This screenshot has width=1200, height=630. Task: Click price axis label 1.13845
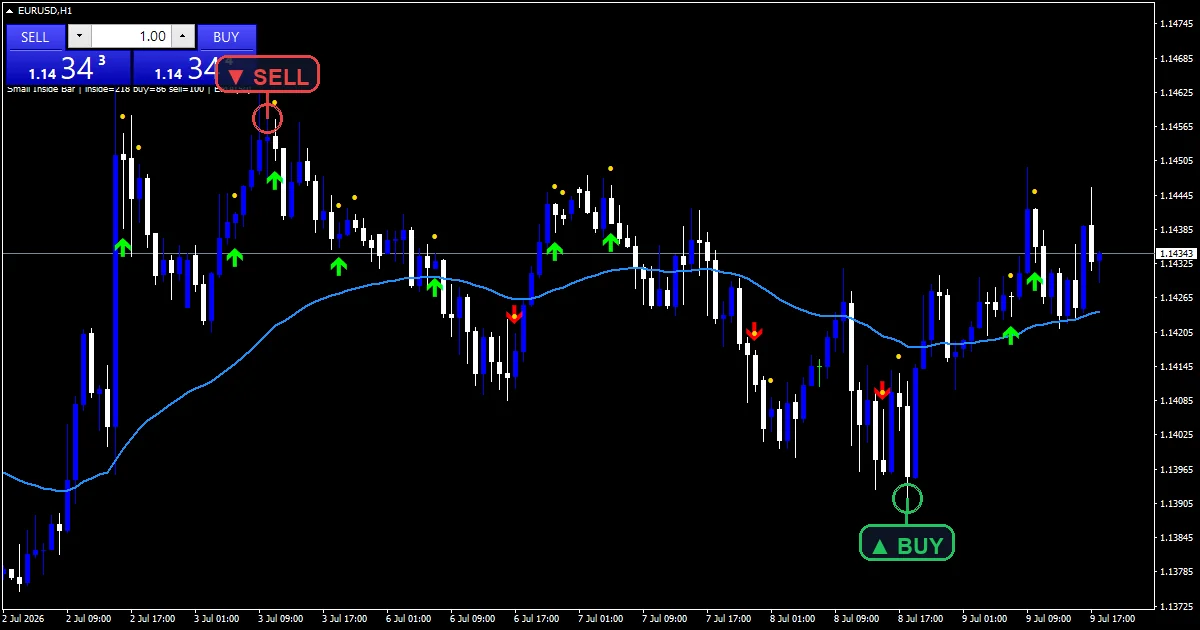tap(1179, 538)
